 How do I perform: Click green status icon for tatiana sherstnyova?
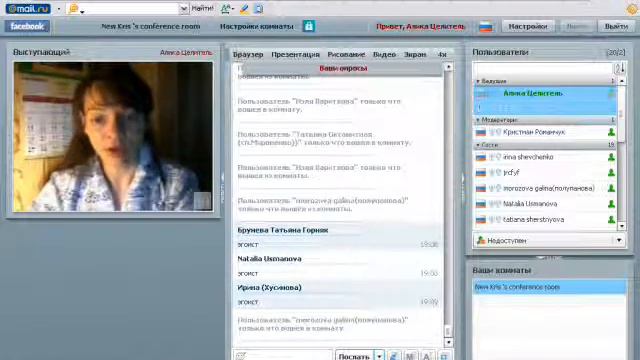tap(611, 220)
